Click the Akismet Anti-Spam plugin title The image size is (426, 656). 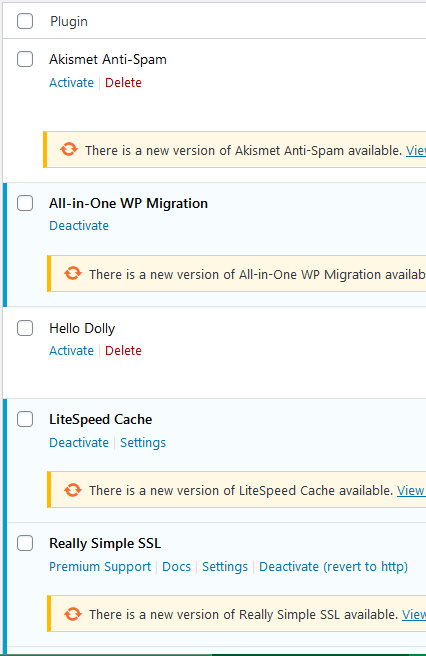[x=108, y=59]
